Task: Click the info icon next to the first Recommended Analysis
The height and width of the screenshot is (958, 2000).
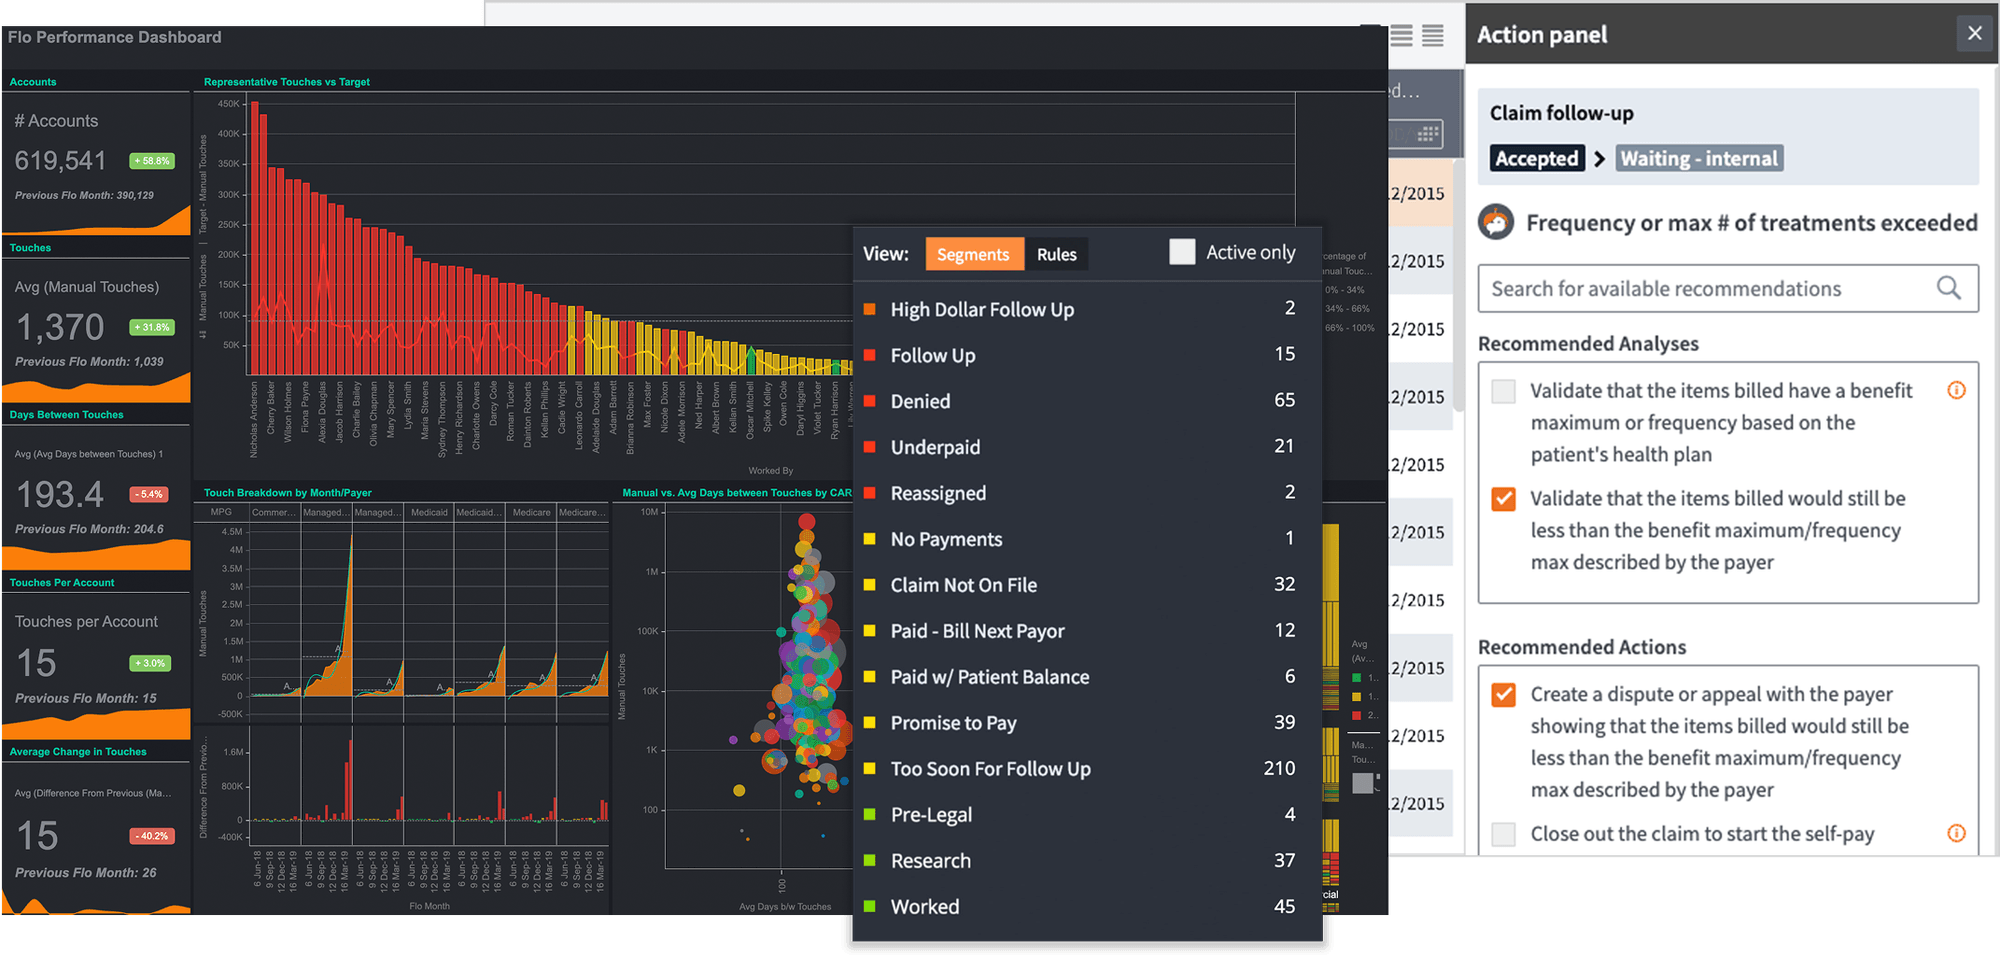Action: click(x=1956, y=390)
